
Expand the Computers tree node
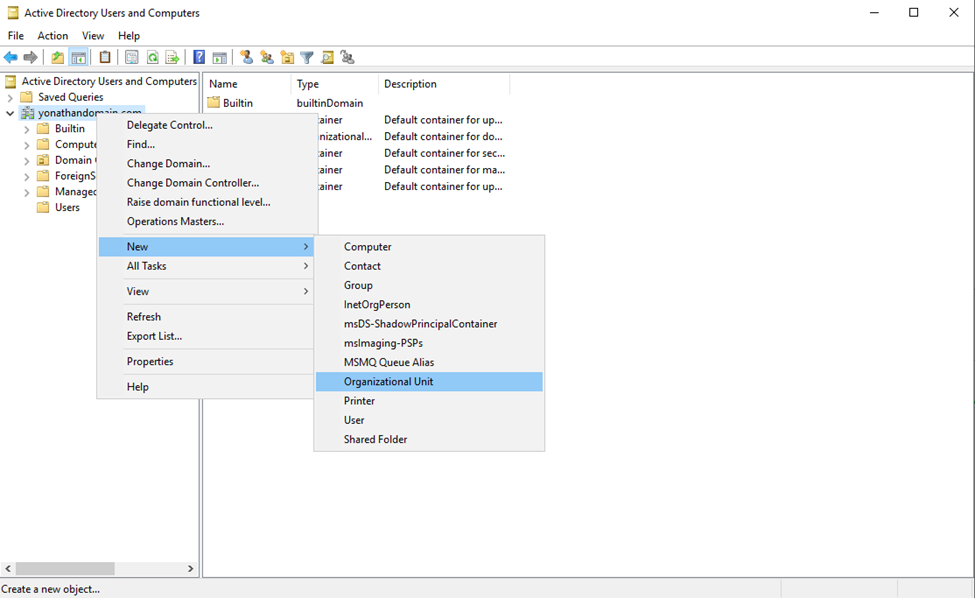coord(26,145)
